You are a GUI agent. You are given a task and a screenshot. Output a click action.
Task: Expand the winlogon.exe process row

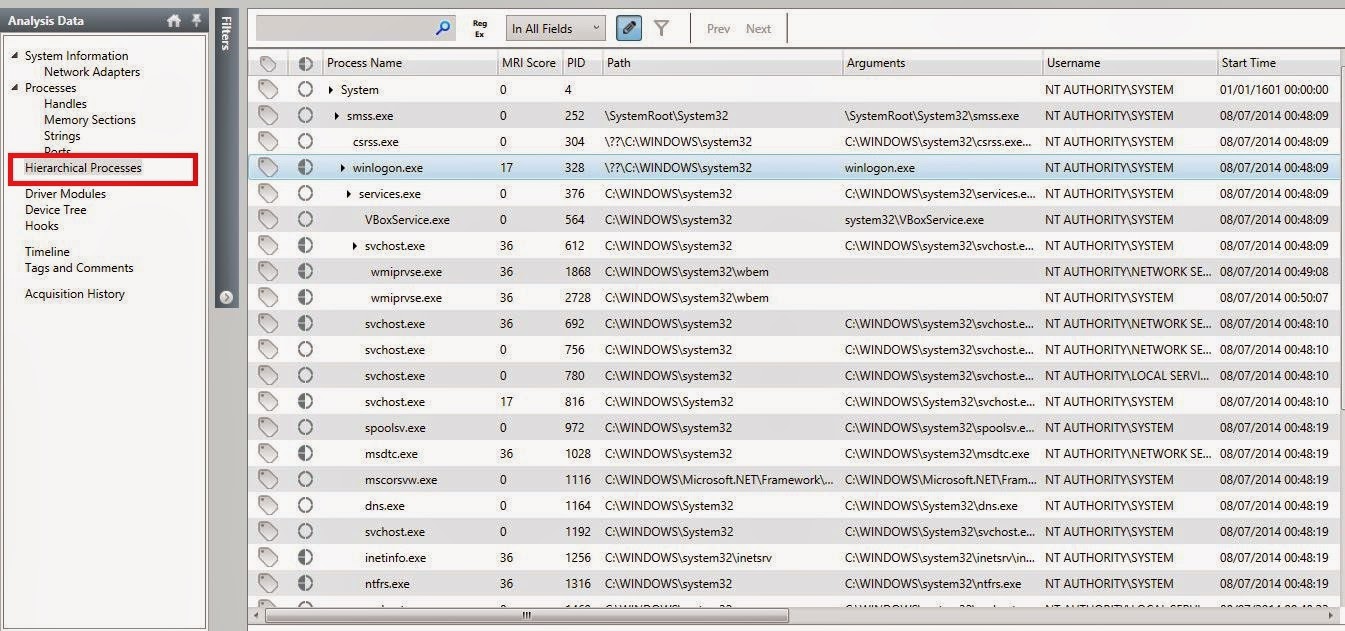343,168
